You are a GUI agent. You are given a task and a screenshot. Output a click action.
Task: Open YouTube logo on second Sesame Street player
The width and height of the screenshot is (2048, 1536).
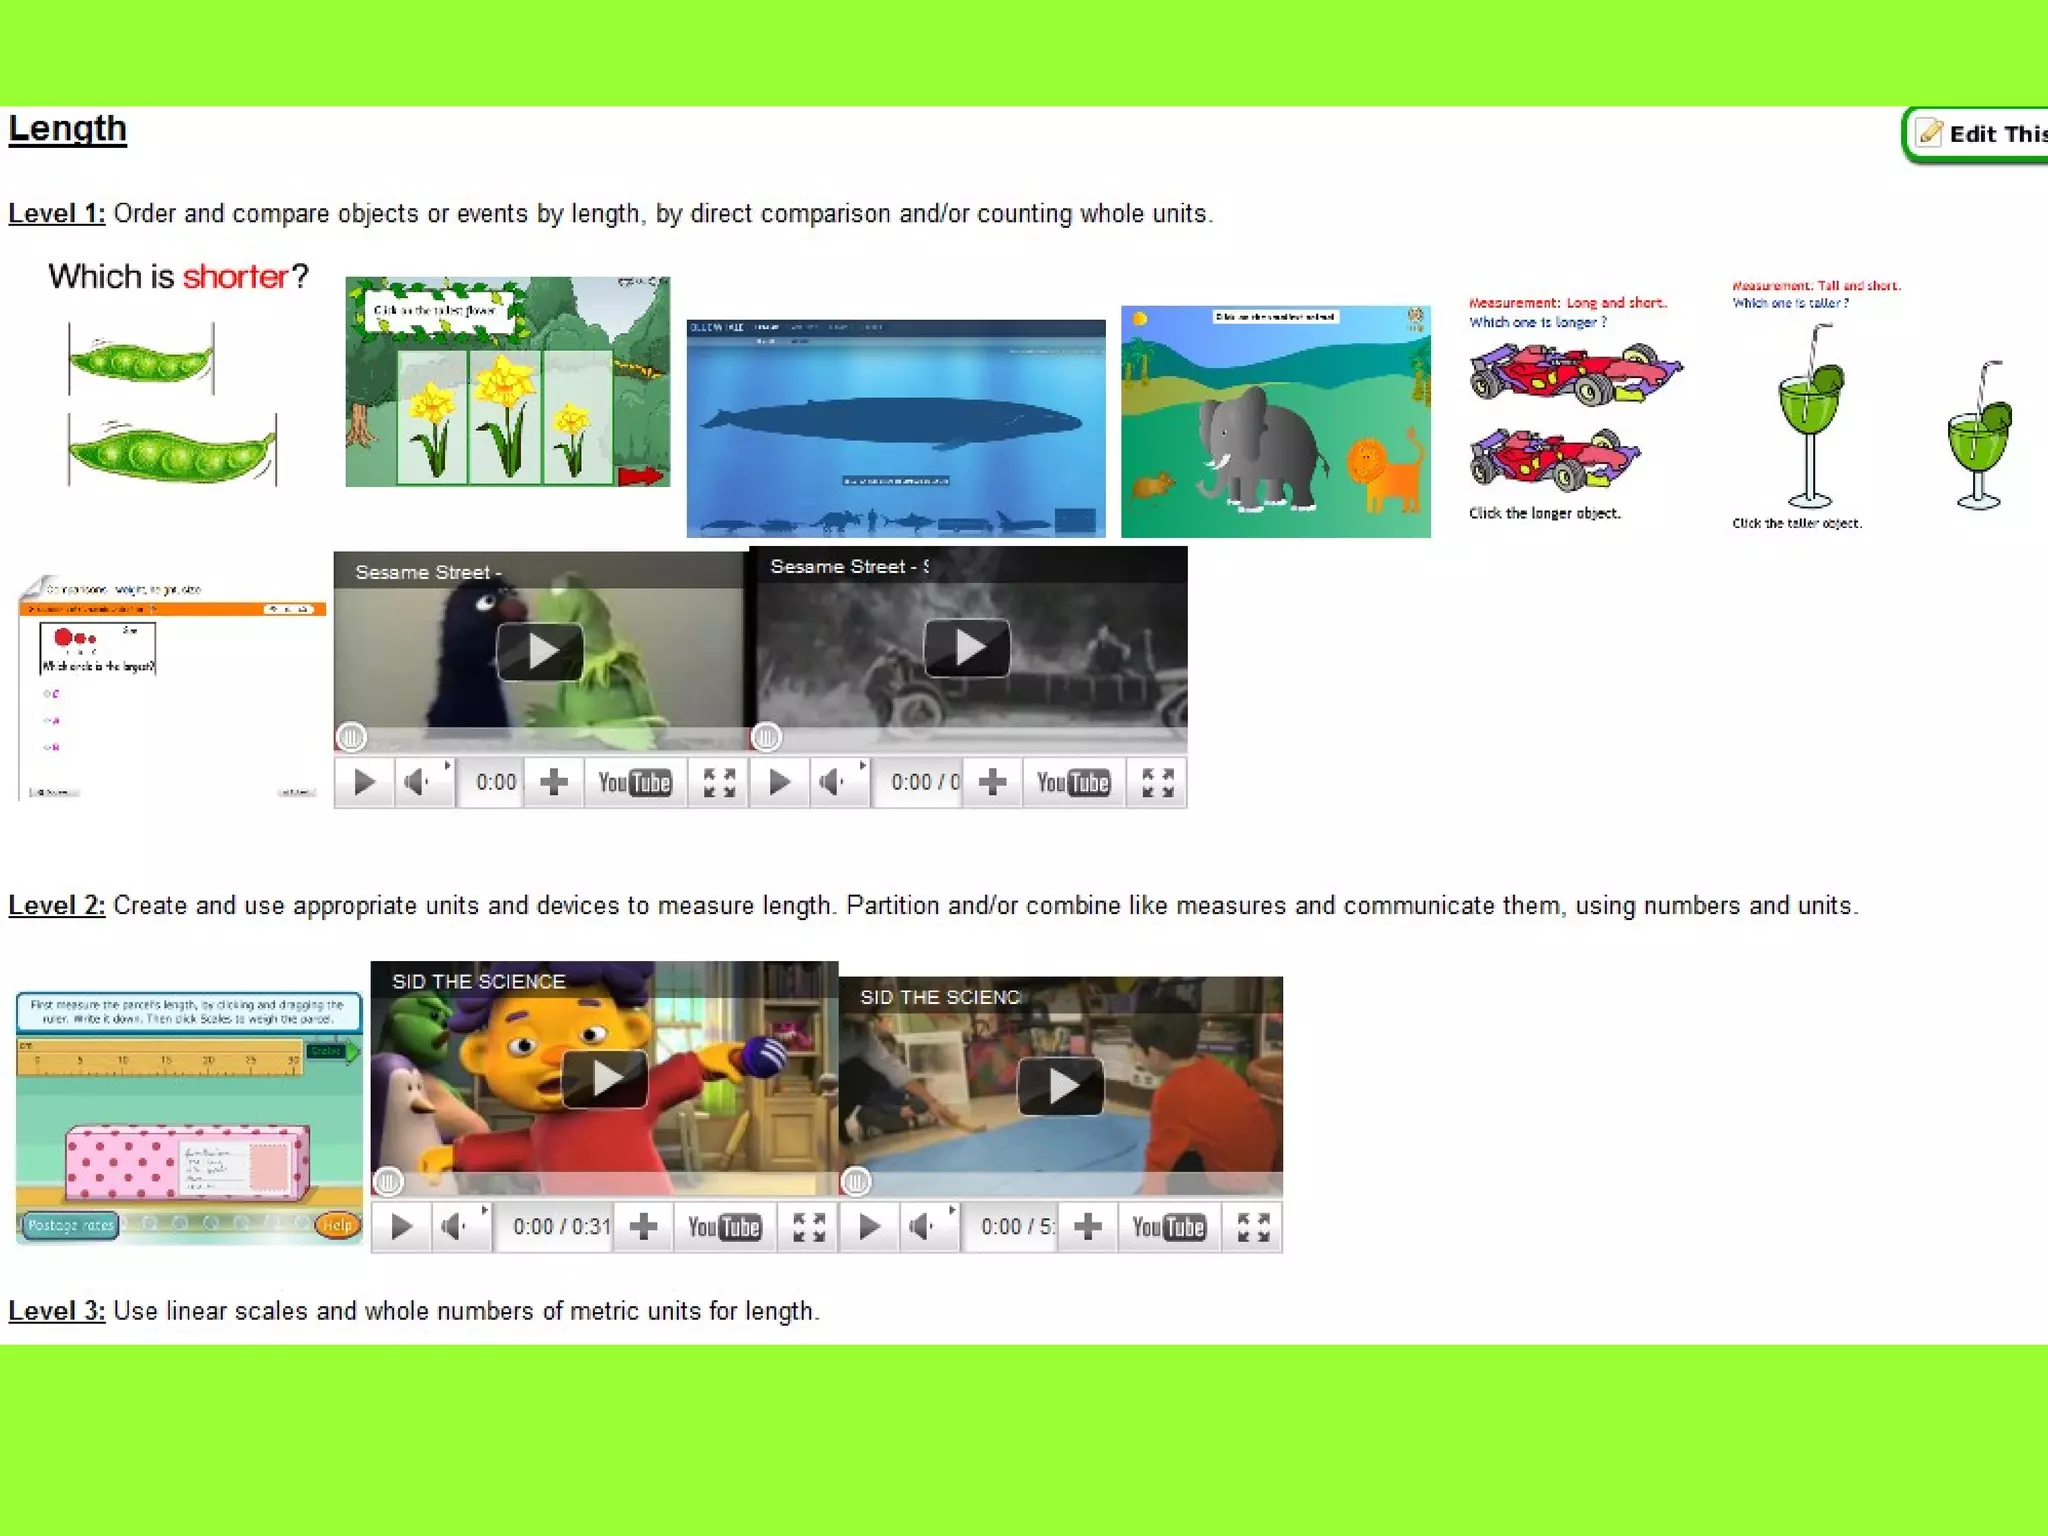[x=1072, y=782]
